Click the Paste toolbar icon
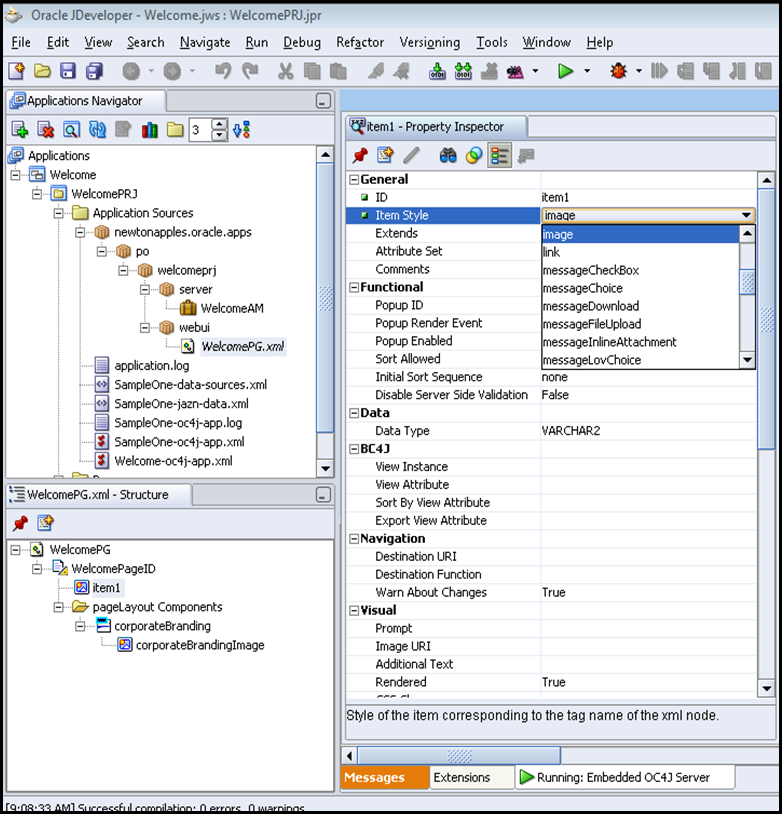782x814 pixels. coord(338,71)
